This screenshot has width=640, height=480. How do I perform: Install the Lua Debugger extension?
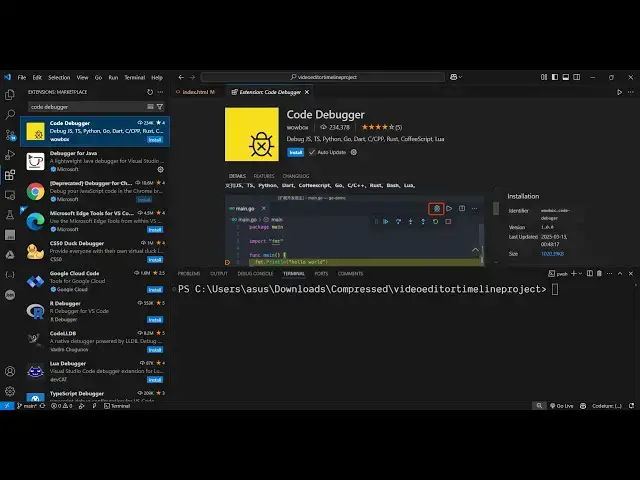coord(155,380)
